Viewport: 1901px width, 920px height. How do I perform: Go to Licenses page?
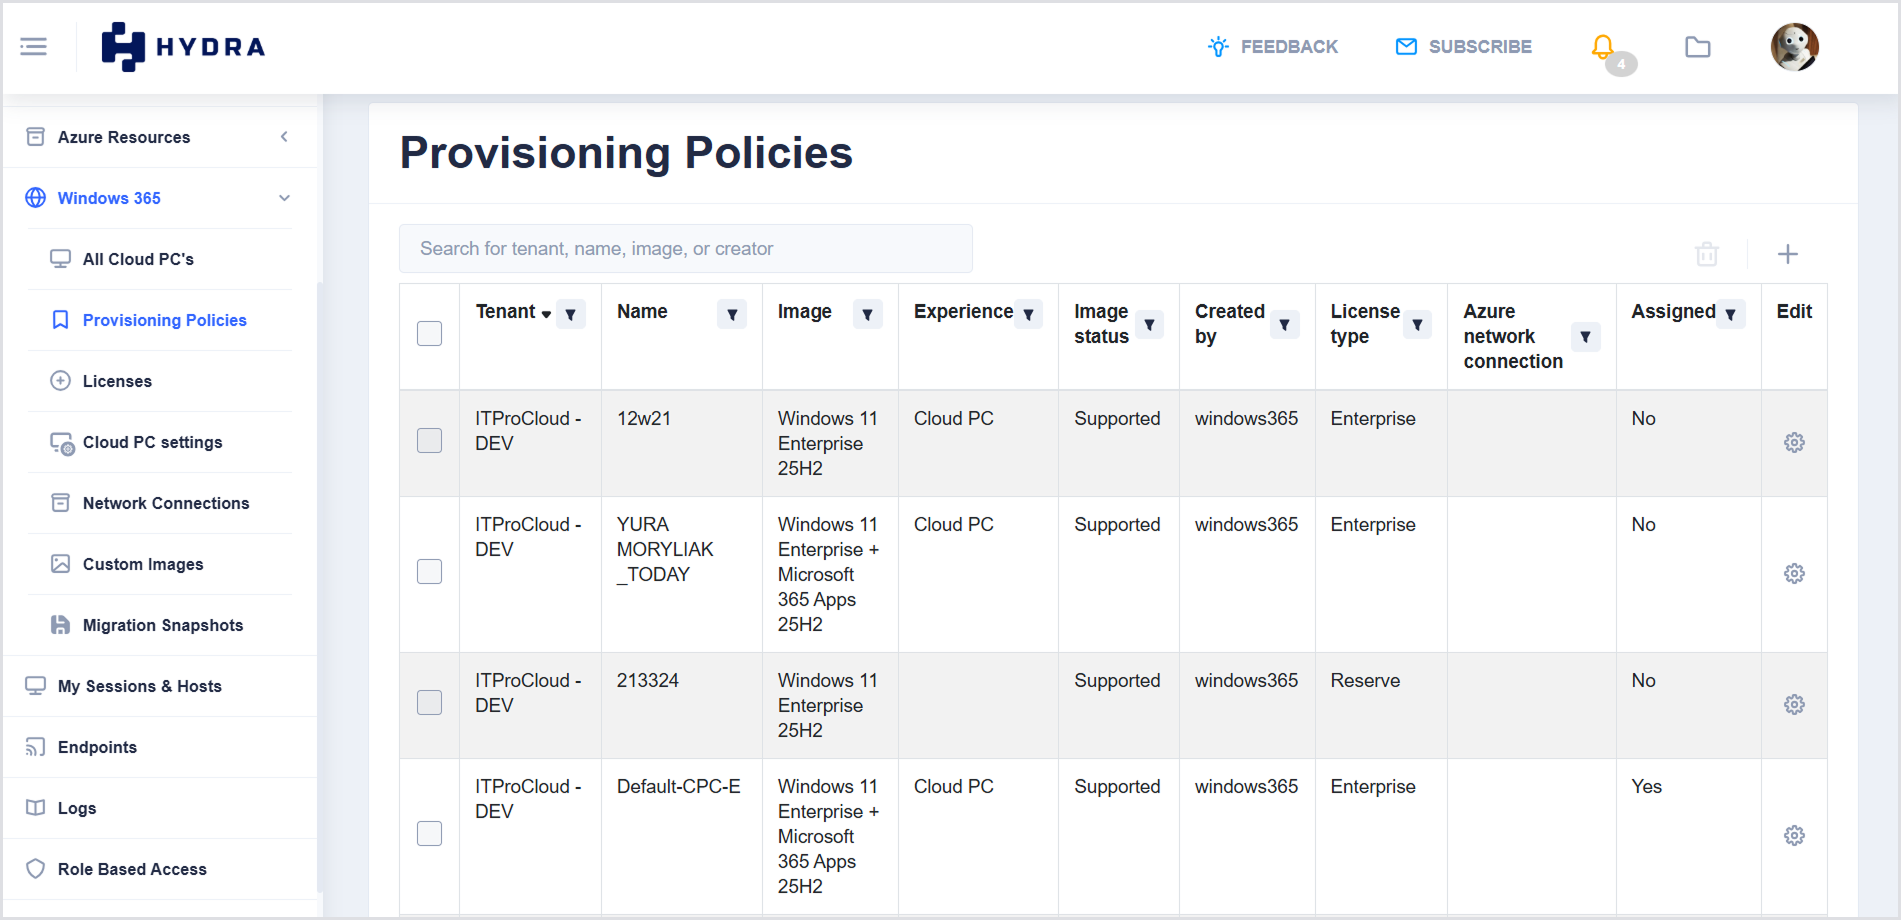(160, 381)
